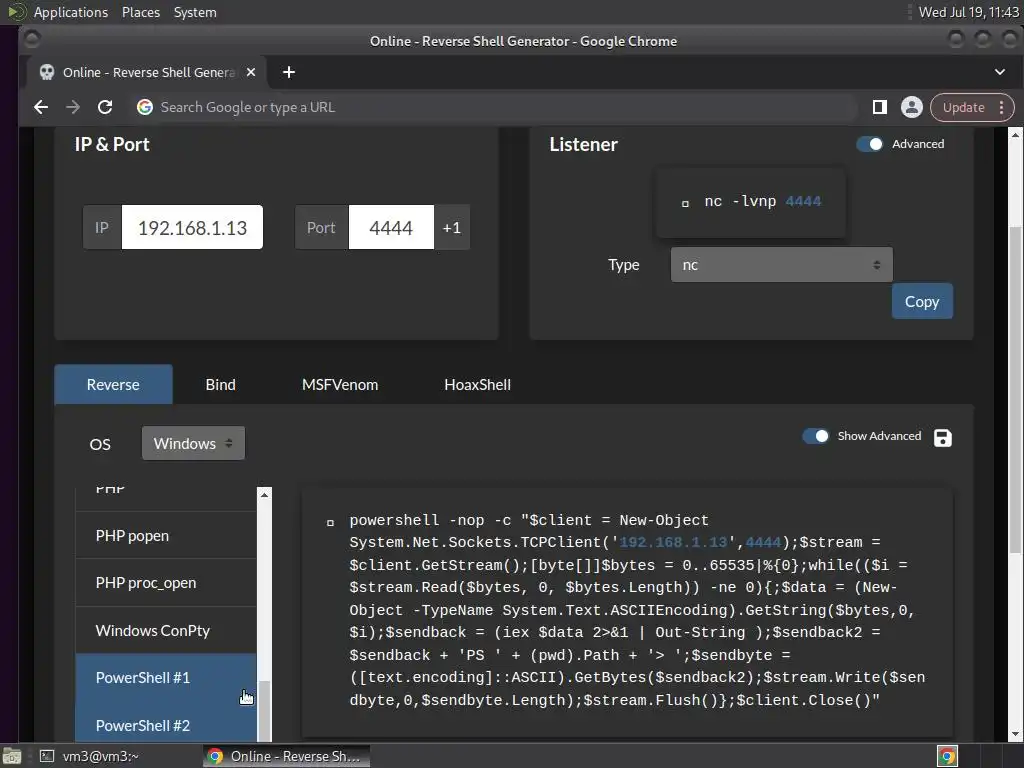Click the page vertical scrollbar thumb
This screenshot has height=768, width=1024.
(x=1014, y=389)
